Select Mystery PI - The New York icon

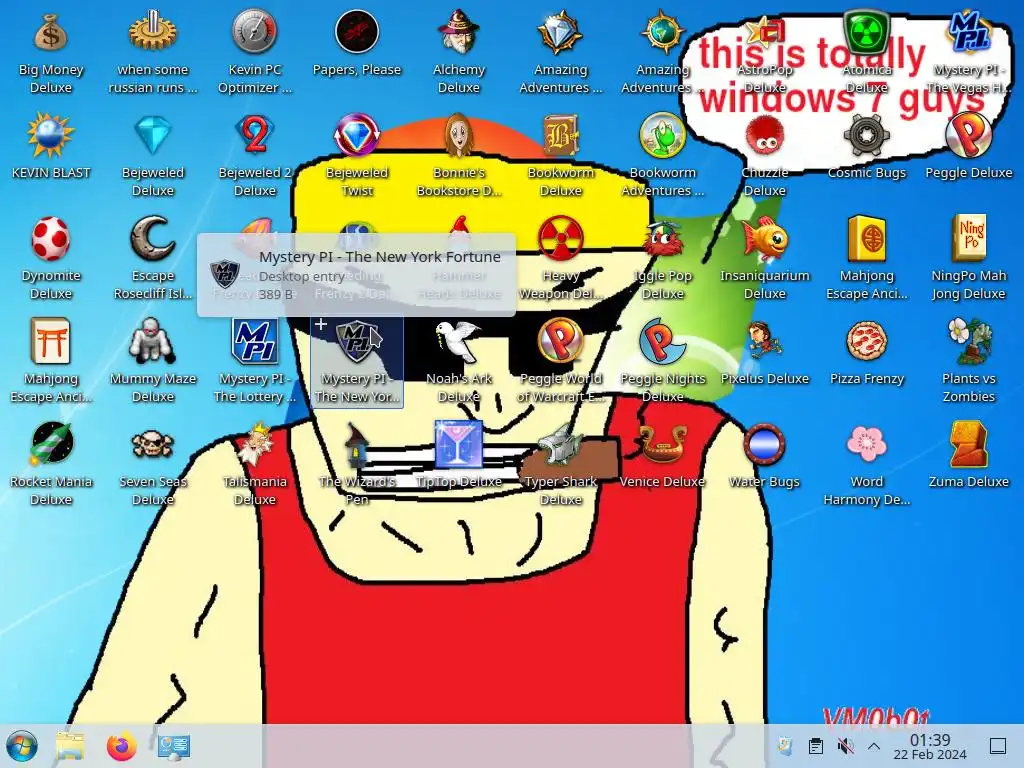[357, 341]
